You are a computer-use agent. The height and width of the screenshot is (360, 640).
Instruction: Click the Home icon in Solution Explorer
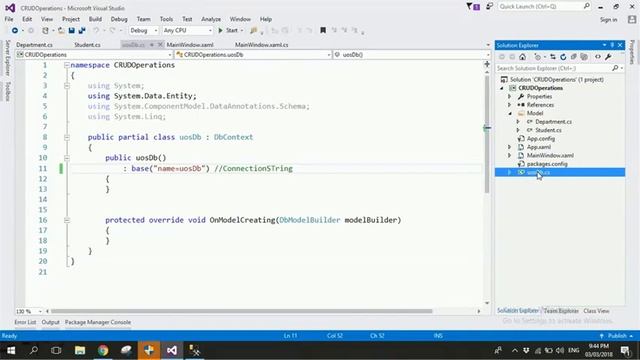pos(522,57)
